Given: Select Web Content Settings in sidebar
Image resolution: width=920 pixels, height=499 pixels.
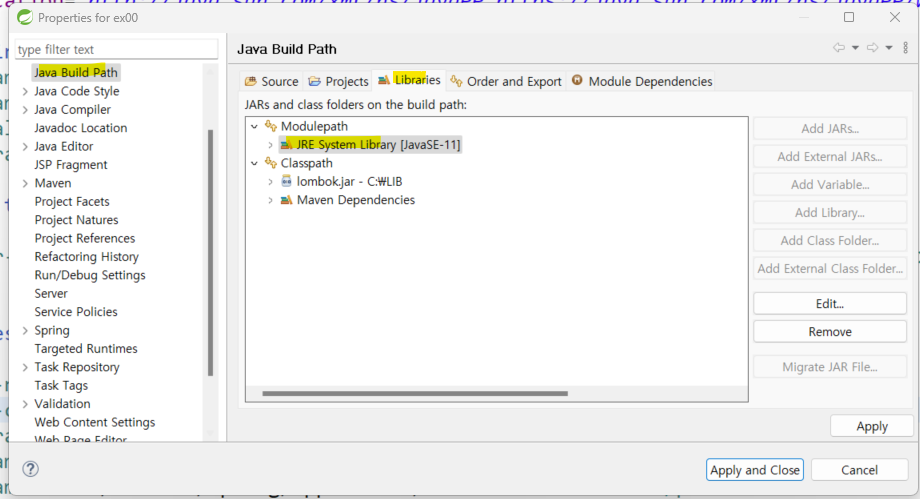Looking at the screenshot, I should [94, 422].
